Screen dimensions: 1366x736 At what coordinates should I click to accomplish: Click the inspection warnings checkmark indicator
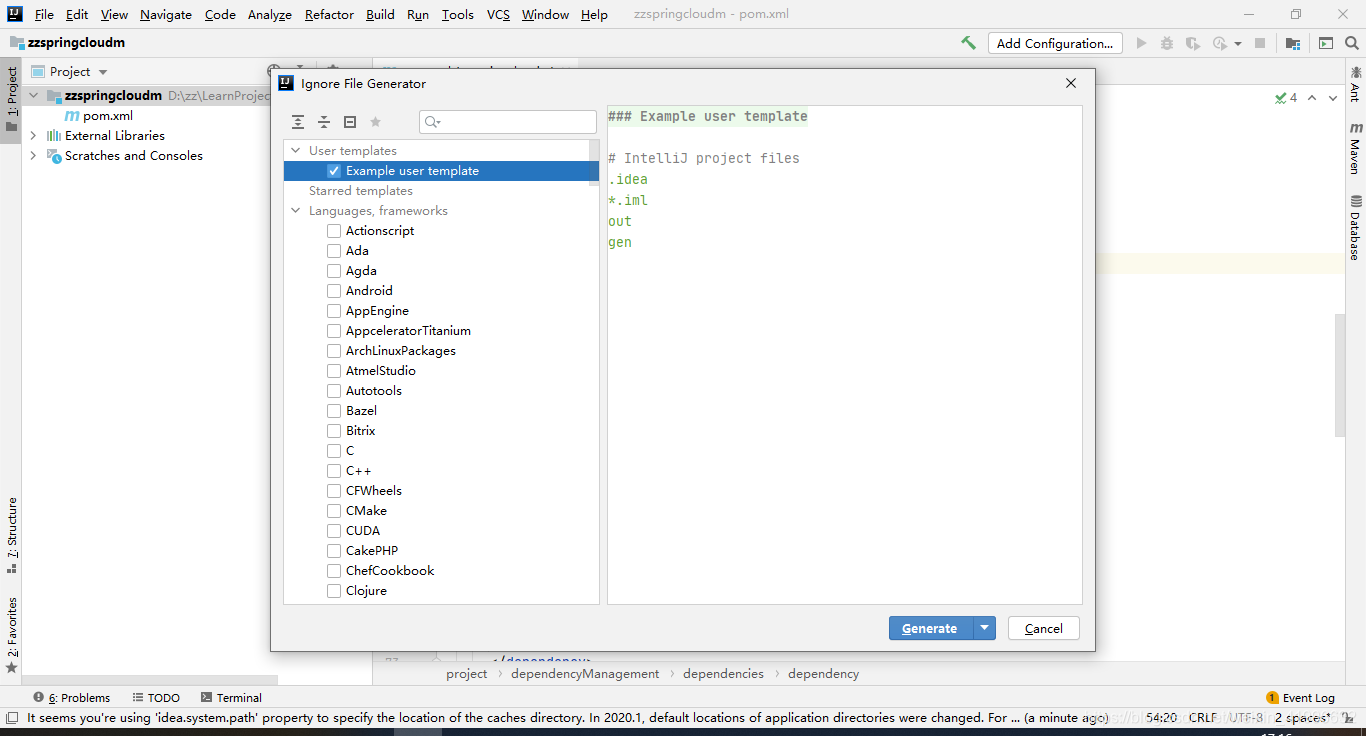[1286, 98]
